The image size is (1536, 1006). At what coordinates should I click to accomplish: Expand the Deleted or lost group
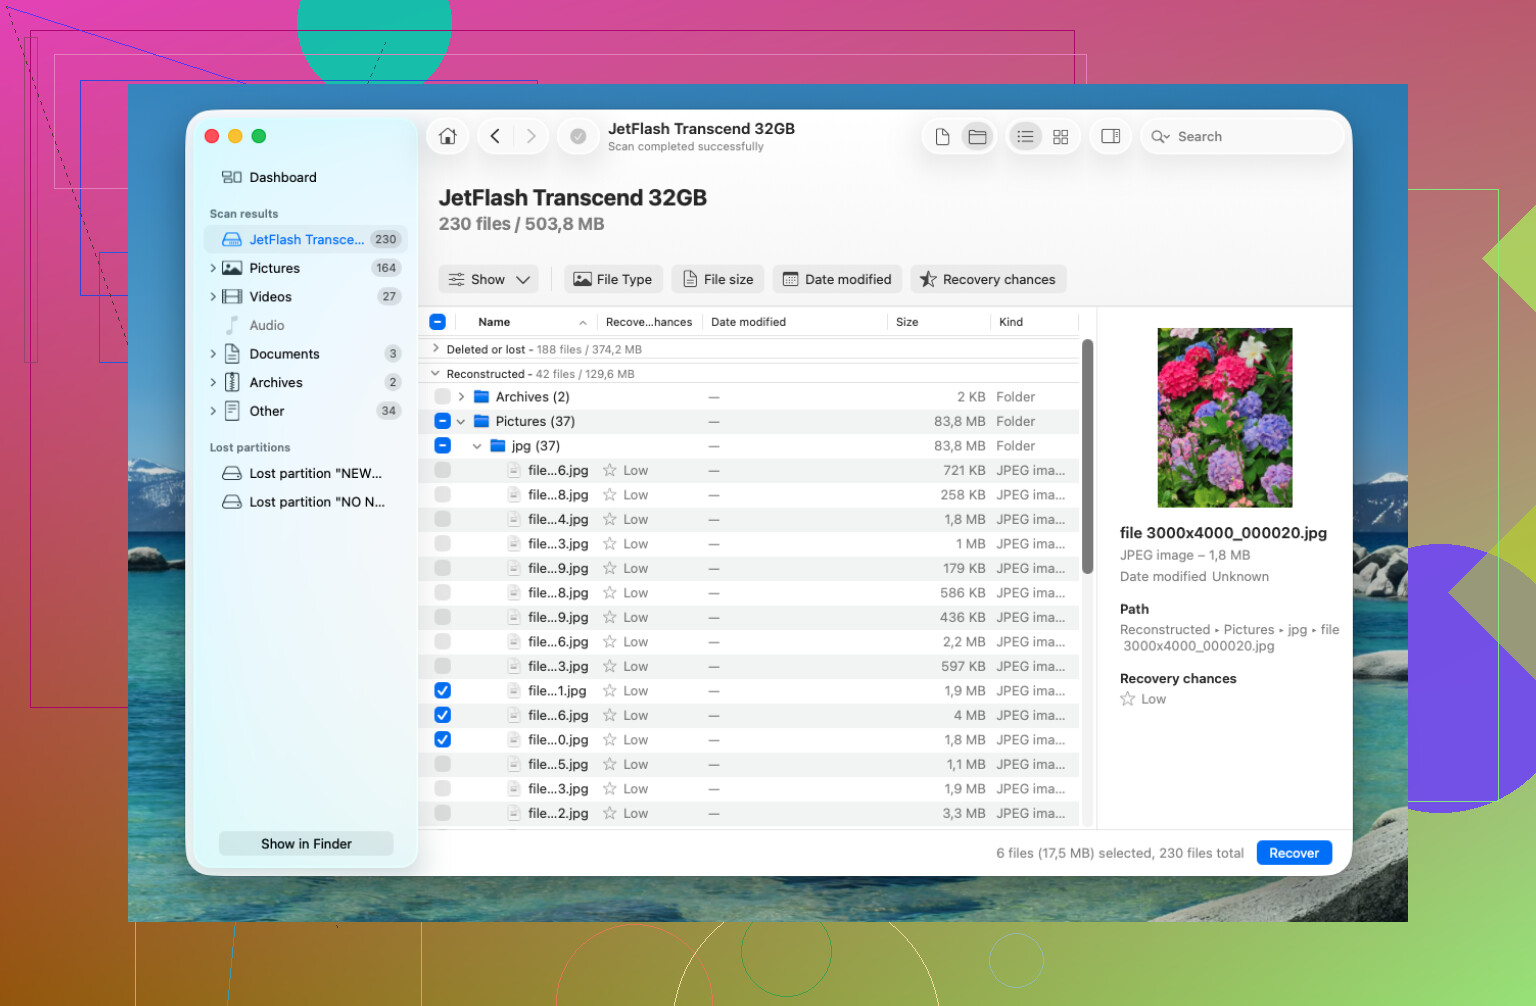click(435, 349)
